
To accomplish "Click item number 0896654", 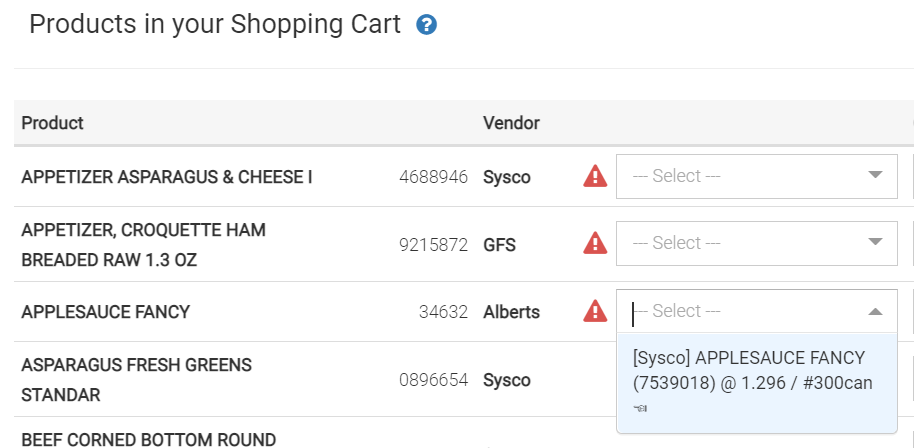I will pyautogui.click(x=433, y=380).
